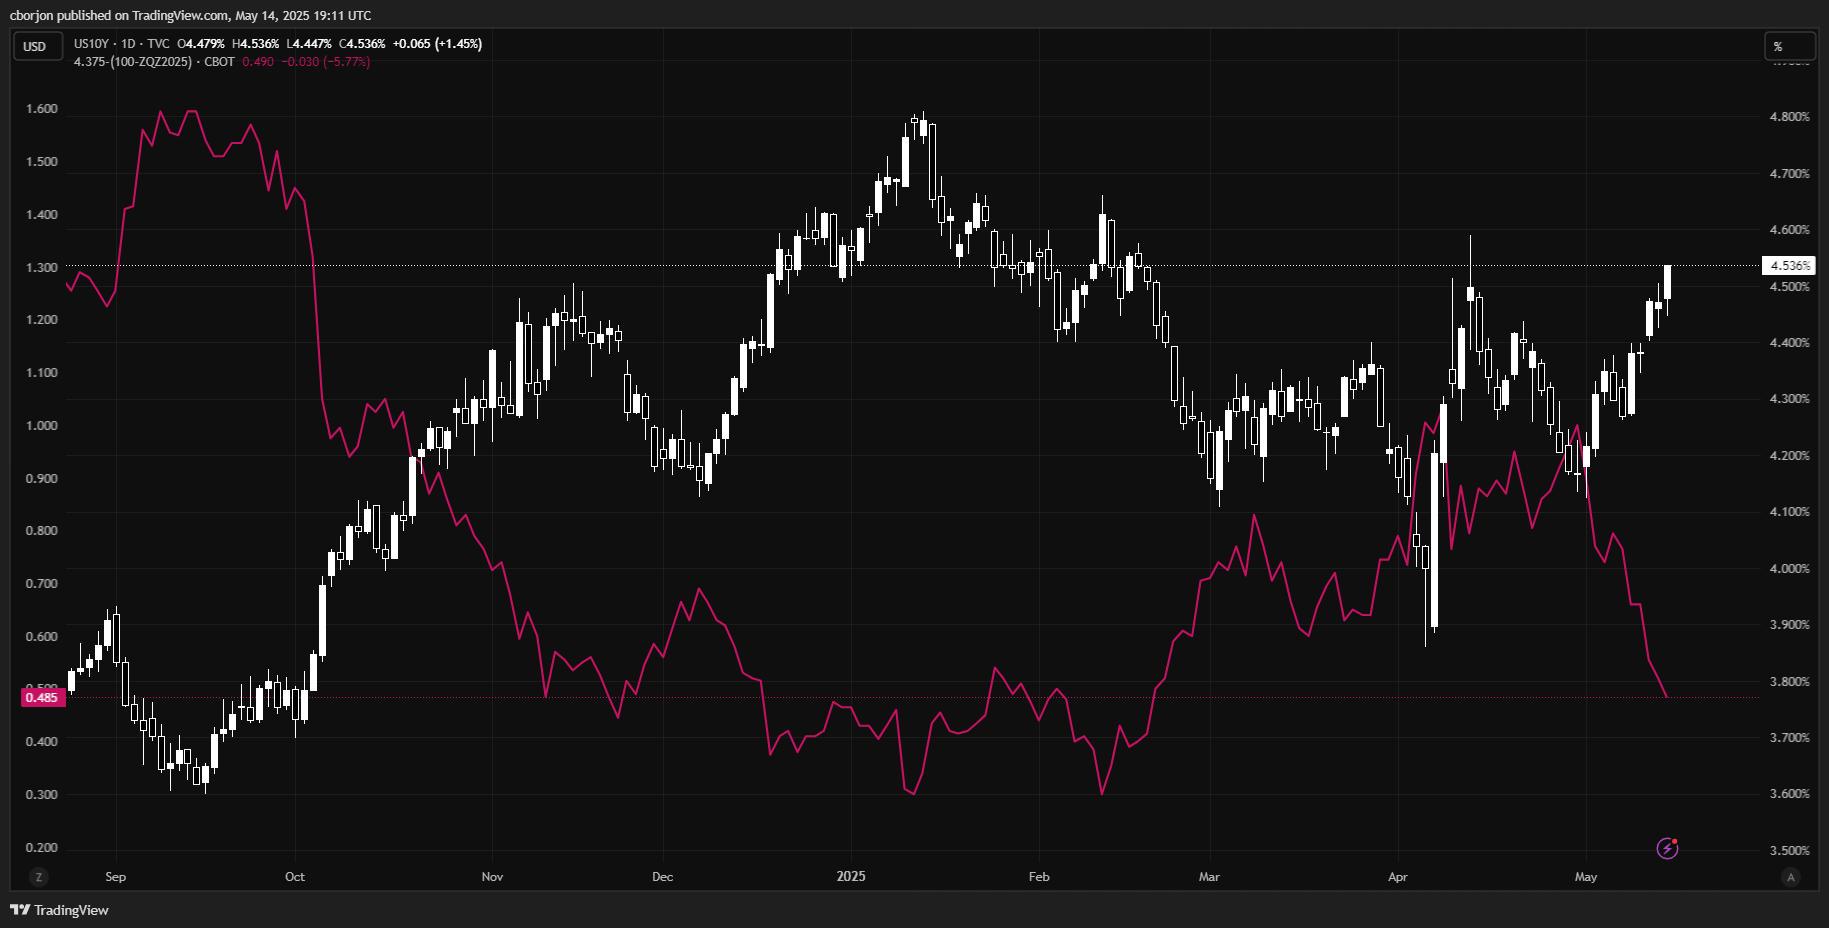This screenshot has height=928, width=1829.
Task: Toggle the 'Z' timezone button
Action: click(39, 877)
